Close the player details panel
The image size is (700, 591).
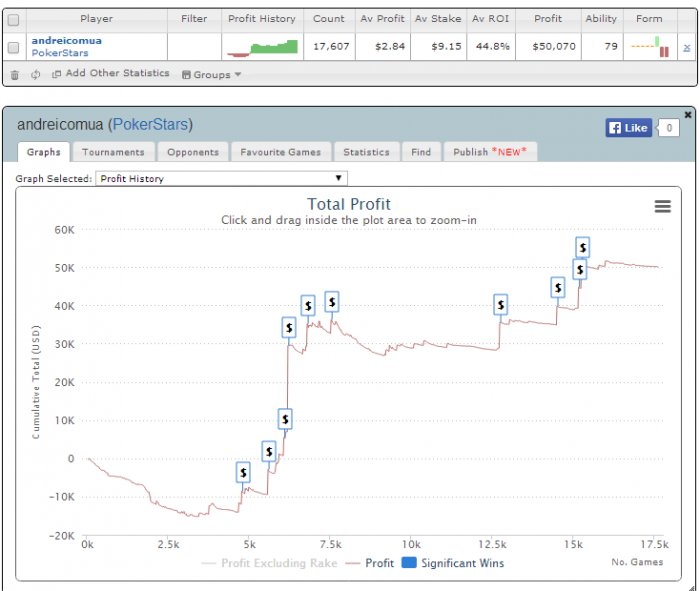688,114
